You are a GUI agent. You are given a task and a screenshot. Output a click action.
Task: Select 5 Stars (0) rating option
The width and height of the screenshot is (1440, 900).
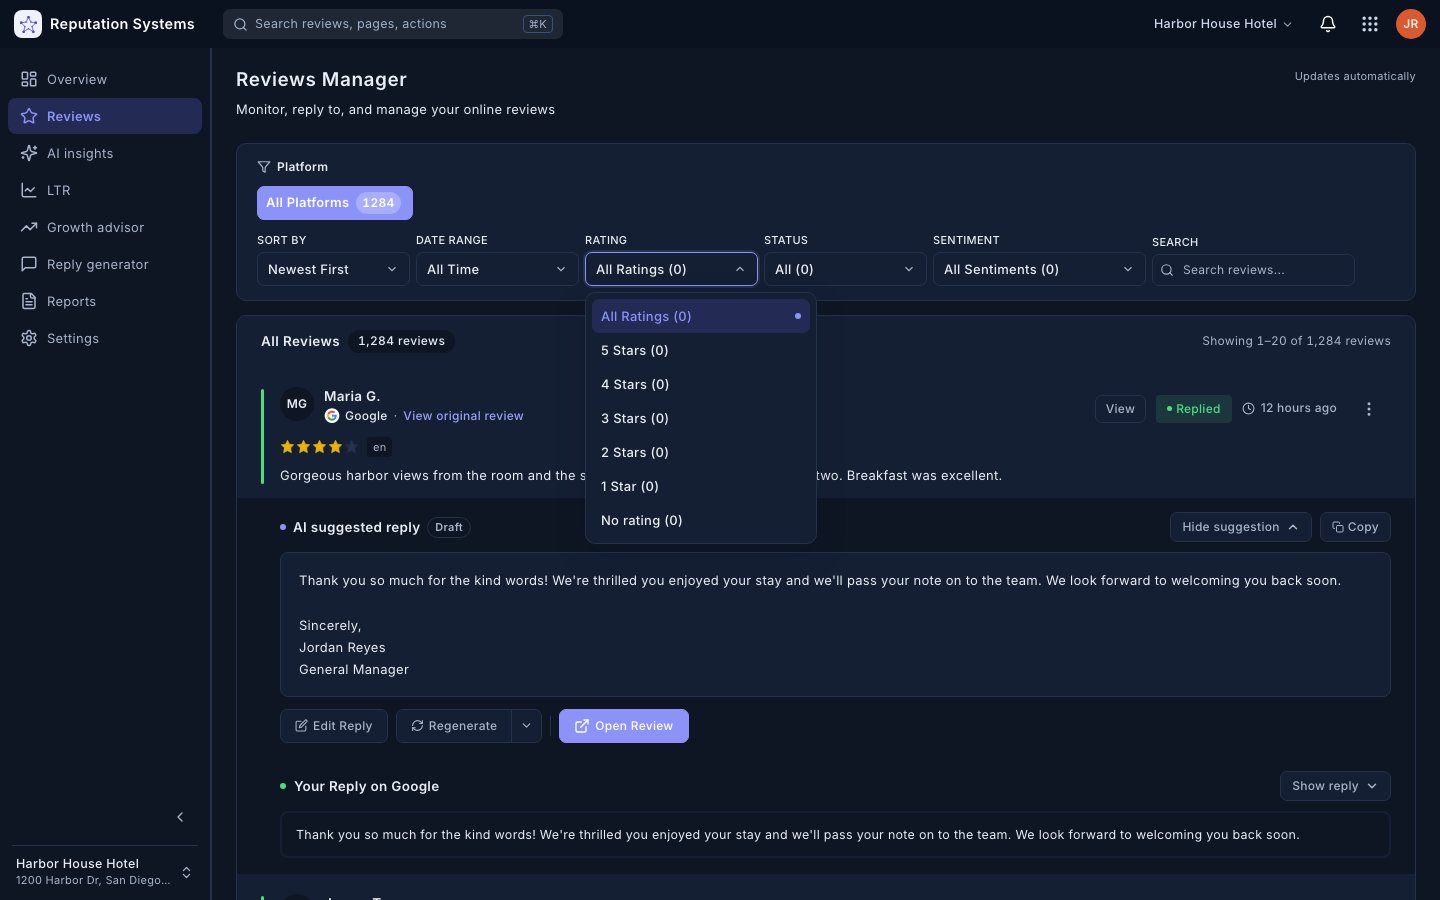coord(701,350)
